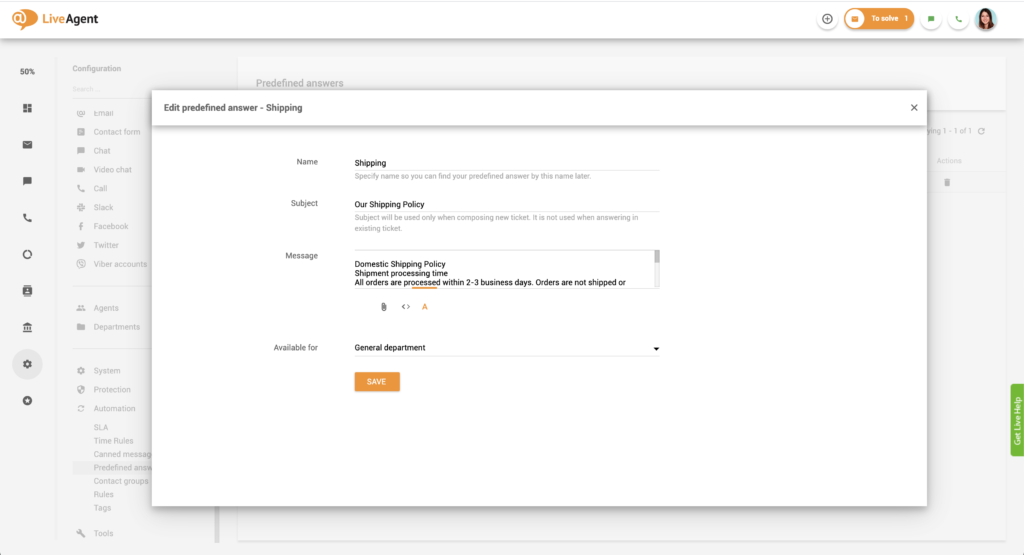Open text formatting 'A' icon
This screenshot has width=1024, height=555.
pyautogui.click(x=425, y=307)
